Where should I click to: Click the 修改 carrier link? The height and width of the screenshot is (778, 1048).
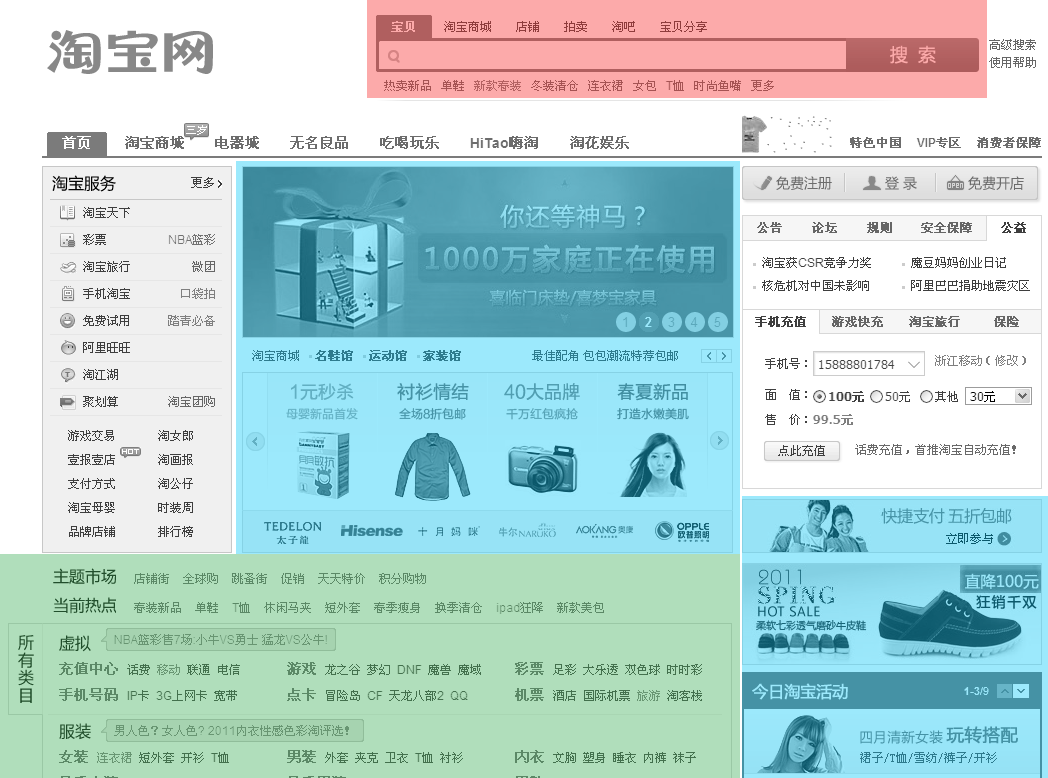pos(1006,361)
